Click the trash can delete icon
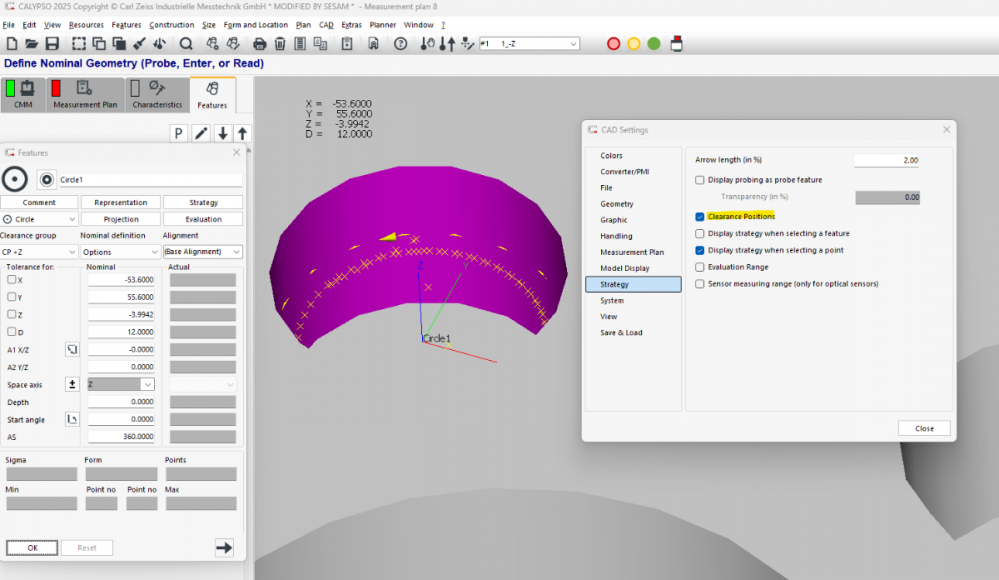 [280, 44]
